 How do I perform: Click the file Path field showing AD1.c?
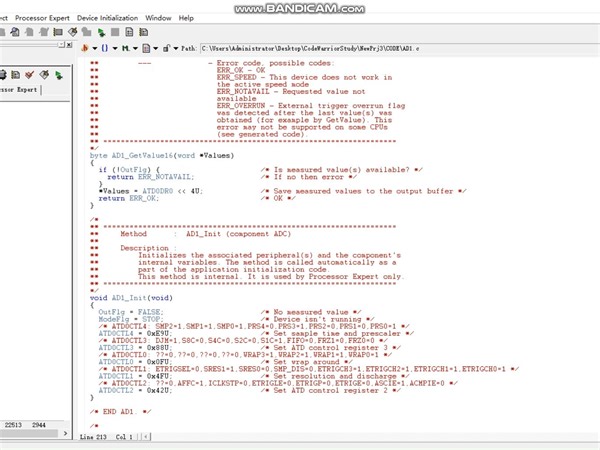[x=399, y=49]
